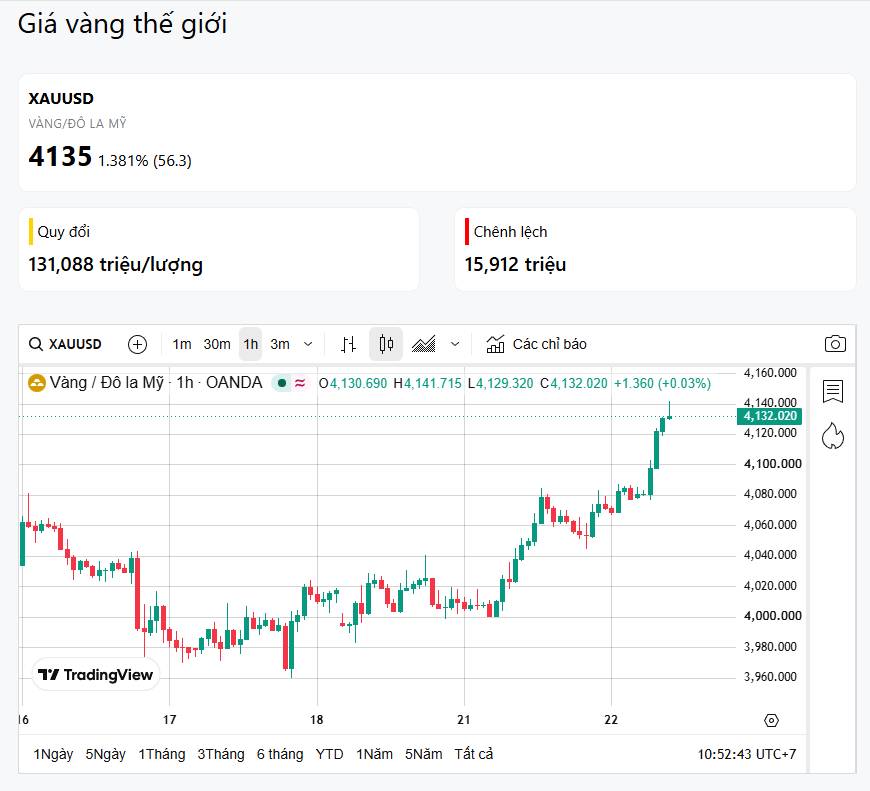870x791 pixels.
Task: Set range to Tất cả
Action: (473, 754)
